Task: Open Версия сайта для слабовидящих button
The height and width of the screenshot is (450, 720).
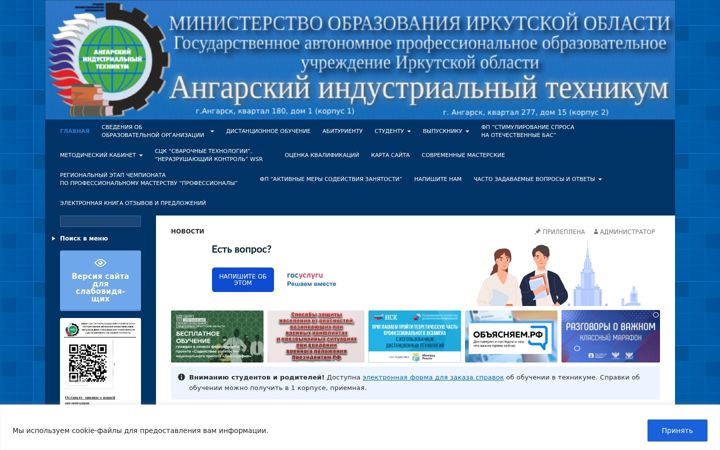Action: click(100, 281)
